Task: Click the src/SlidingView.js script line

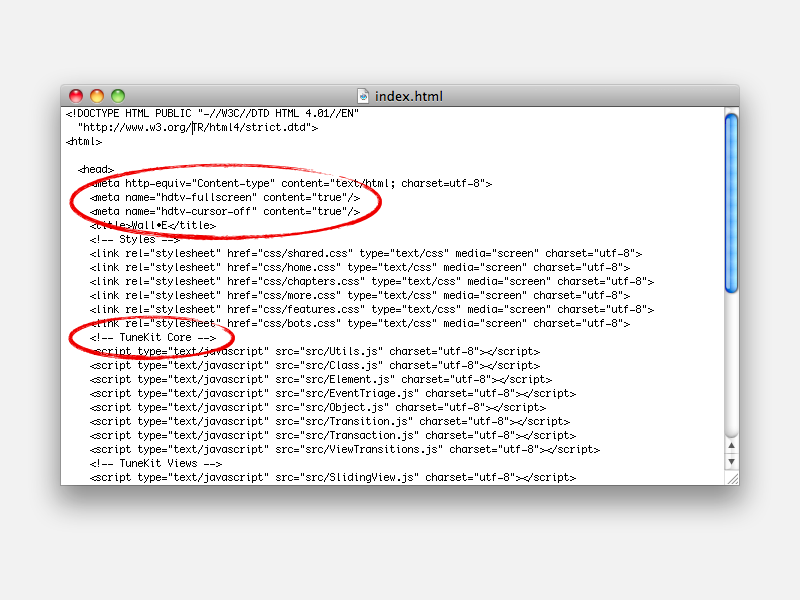Action: pyautogui.click(x=333, y=478)
